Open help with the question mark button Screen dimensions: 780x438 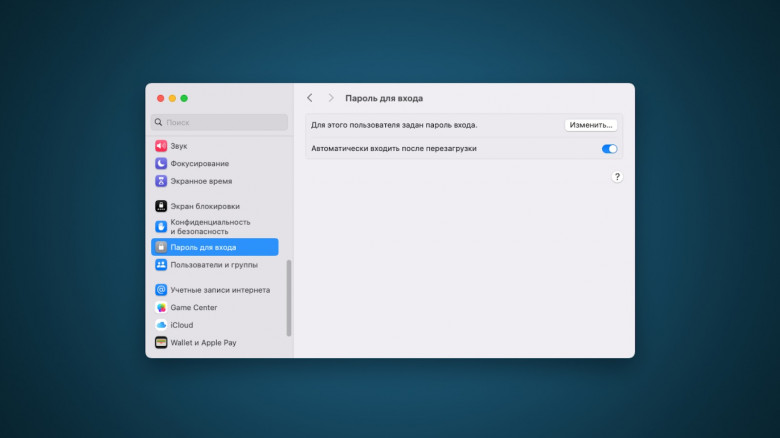click(617, 177)
